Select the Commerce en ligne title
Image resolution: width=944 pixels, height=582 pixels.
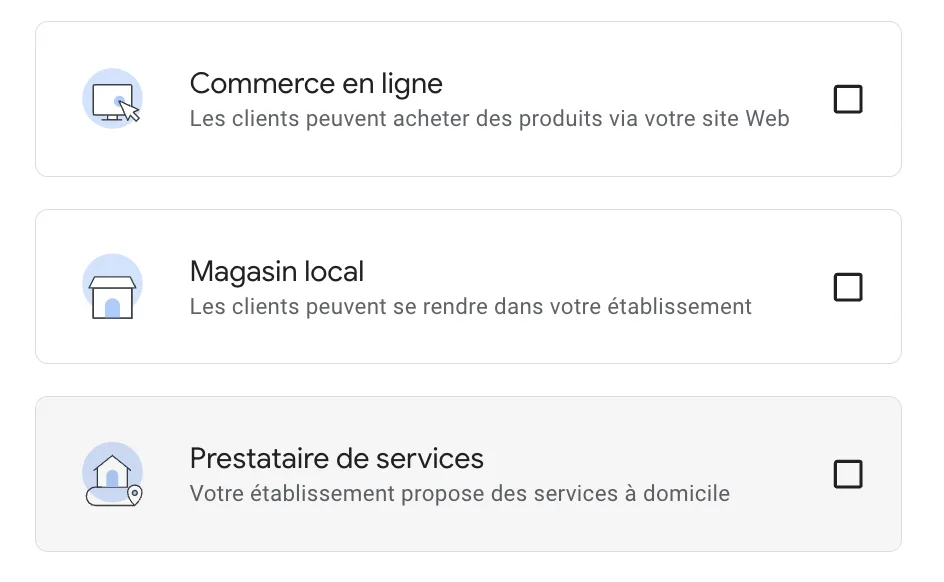click(x=316, y=83)
